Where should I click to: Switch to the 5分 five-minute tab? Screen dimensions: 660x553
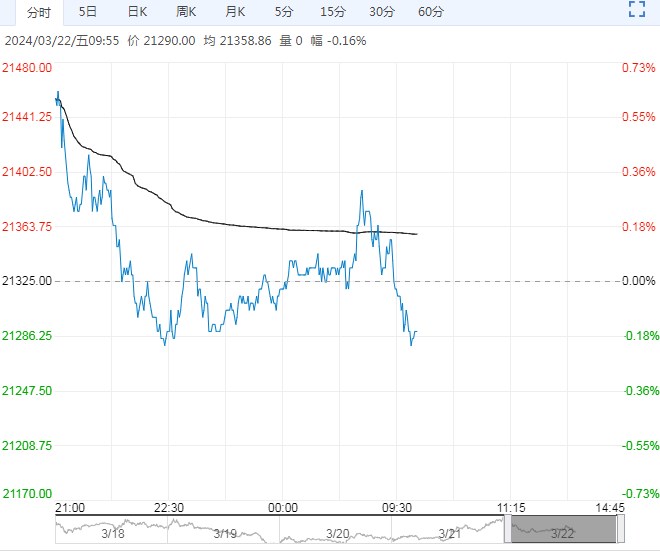point(284,12)
